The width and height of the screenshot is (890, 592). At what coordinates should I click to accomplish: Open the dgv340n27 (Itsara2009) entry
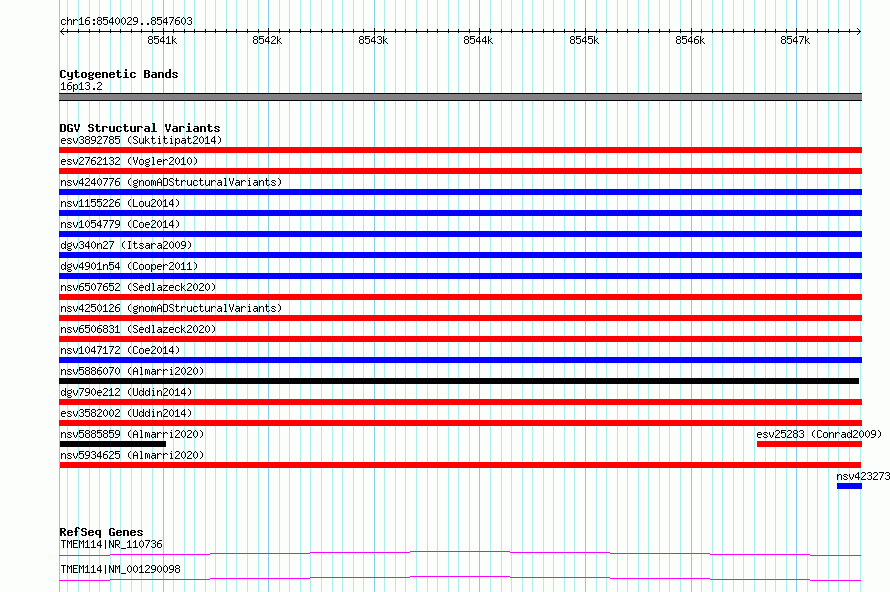126,245
